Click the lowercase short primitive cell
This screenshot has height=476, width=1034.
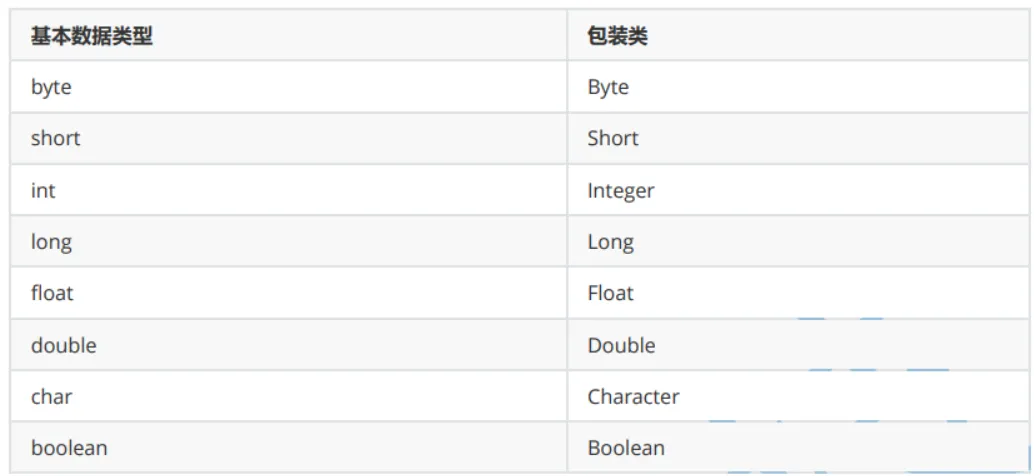[x=55, y=138]
